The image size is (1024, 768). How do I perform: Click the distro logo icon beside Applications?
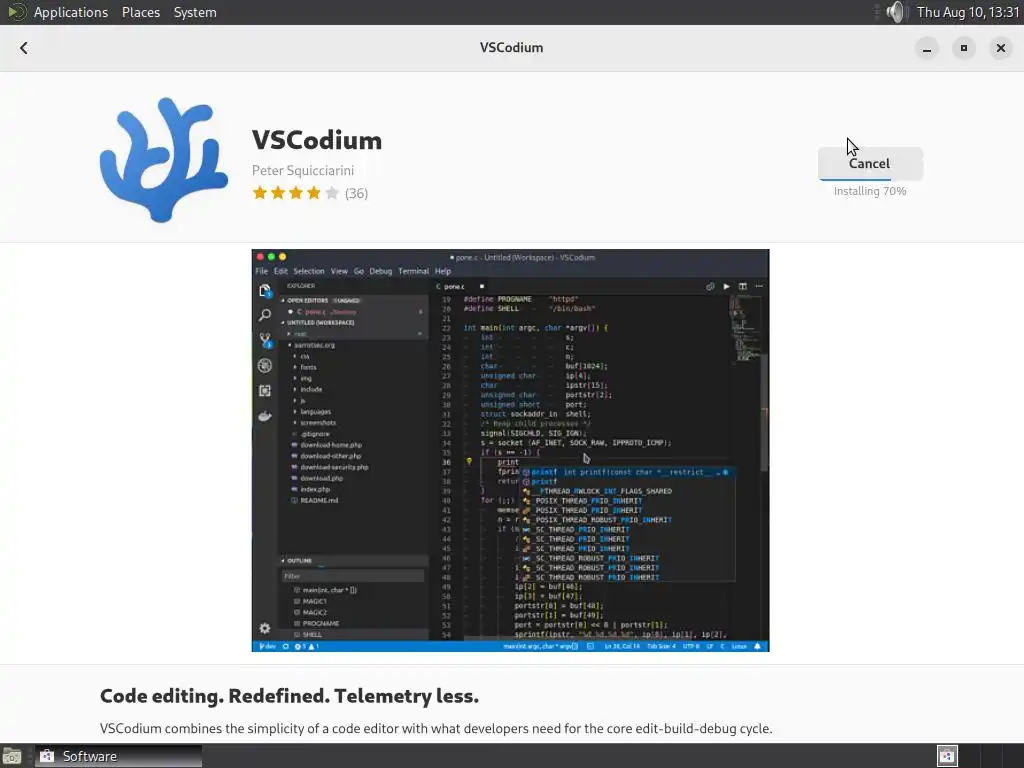click(16, 12)
